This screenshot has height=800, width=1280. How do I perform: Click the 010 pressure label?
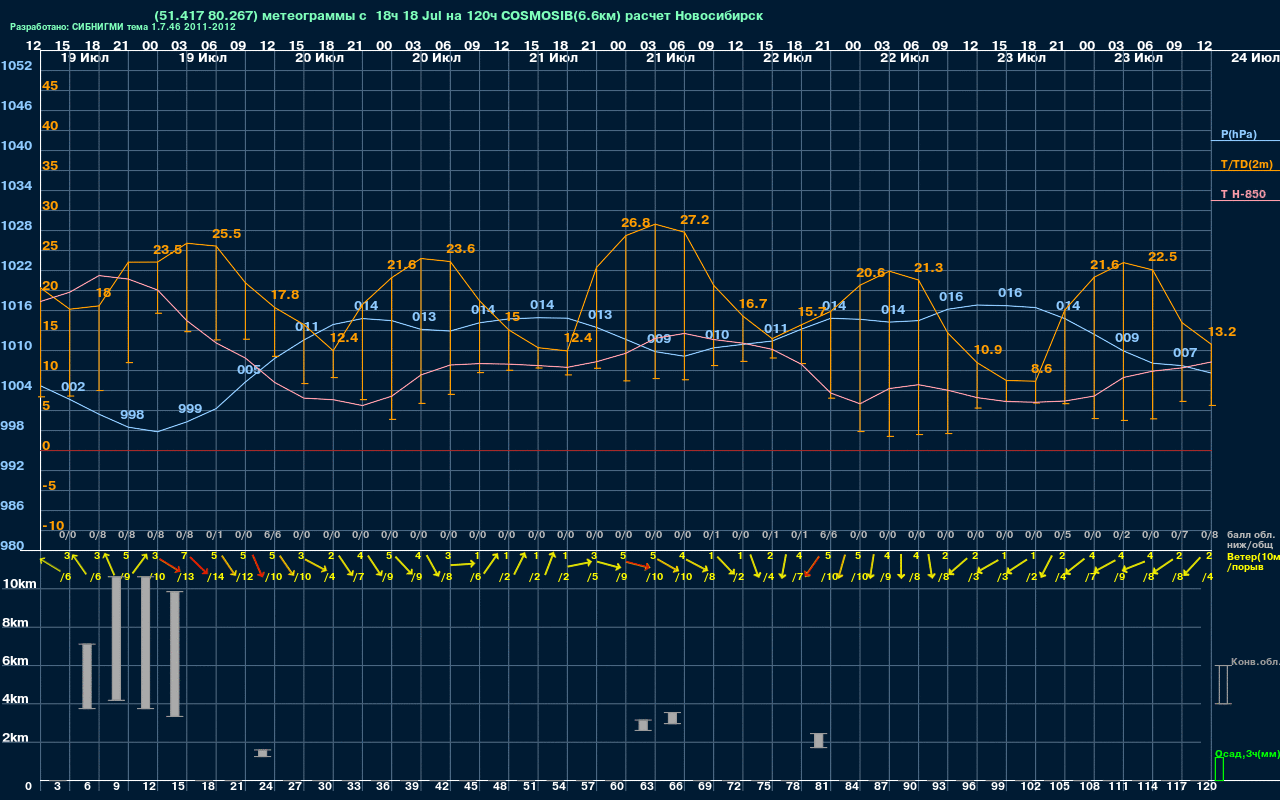(717, 334)
